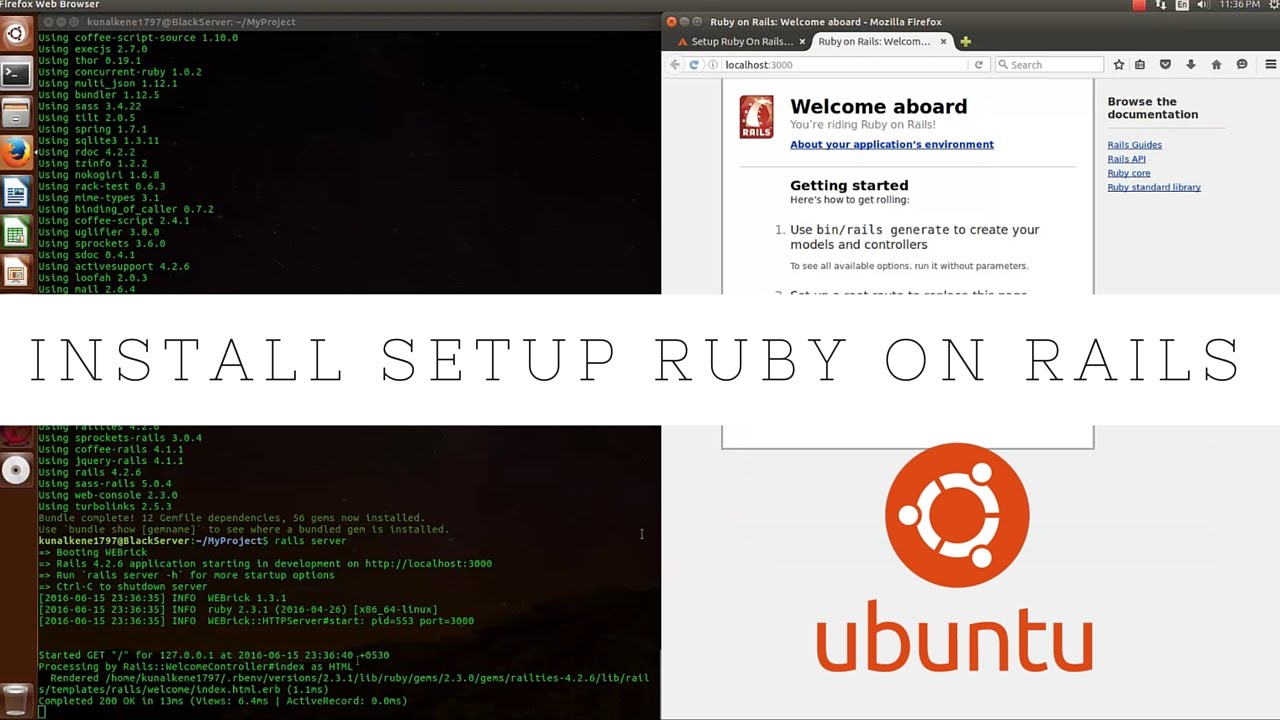Click the "Bundle complete!" terminal line

pos(231,518)
